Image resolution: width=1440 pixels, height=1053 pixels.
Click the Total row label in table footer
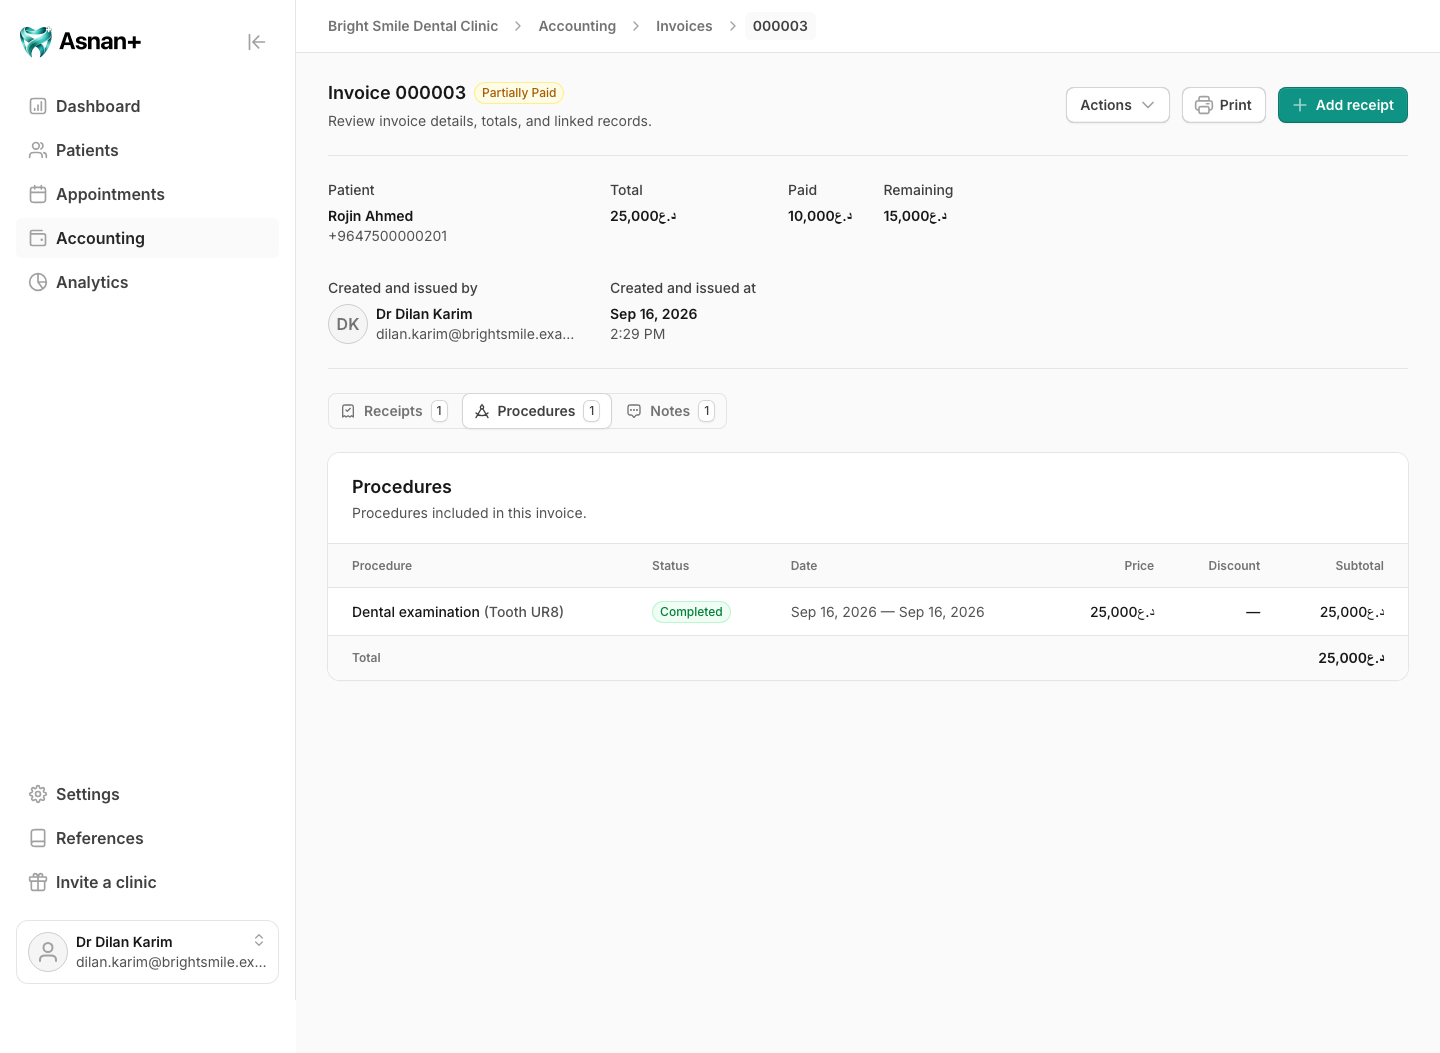tap(366, 658)
